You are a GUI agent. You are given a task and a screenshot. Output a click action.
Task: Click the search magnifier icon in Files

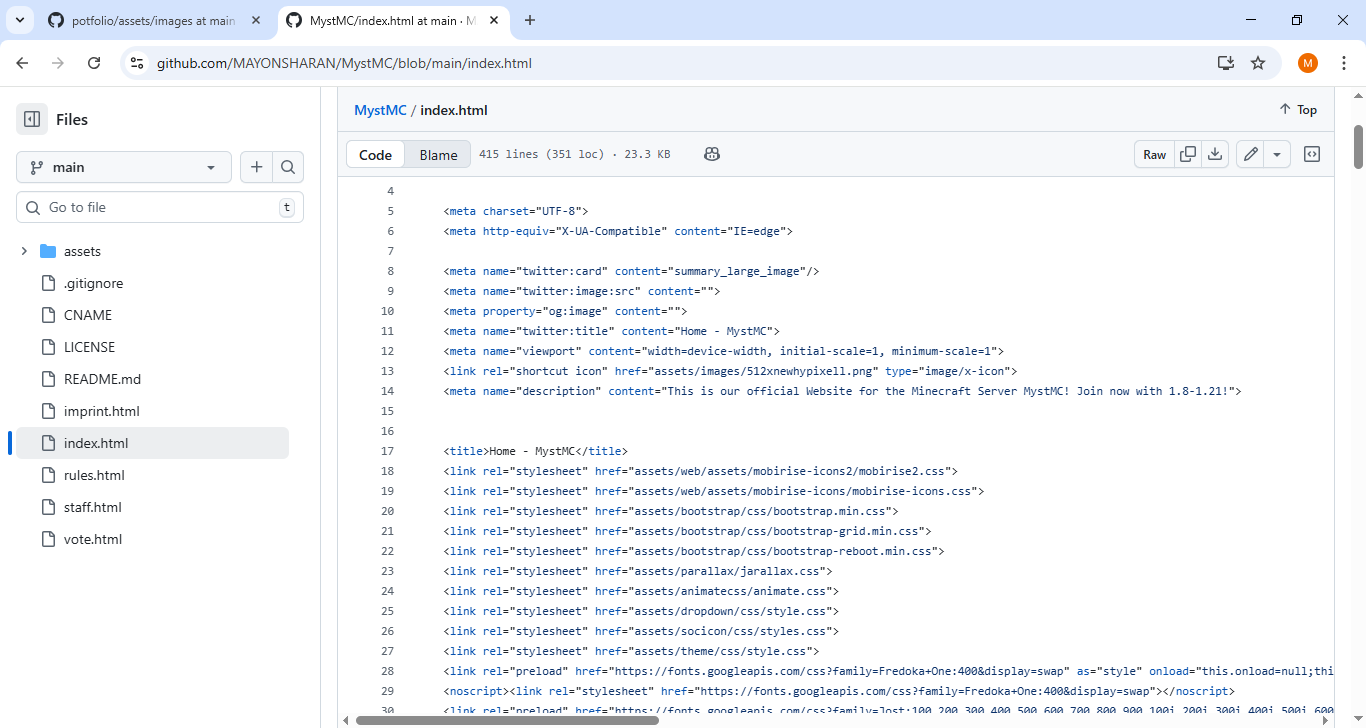pyautogui.click(x=288, y=167)
